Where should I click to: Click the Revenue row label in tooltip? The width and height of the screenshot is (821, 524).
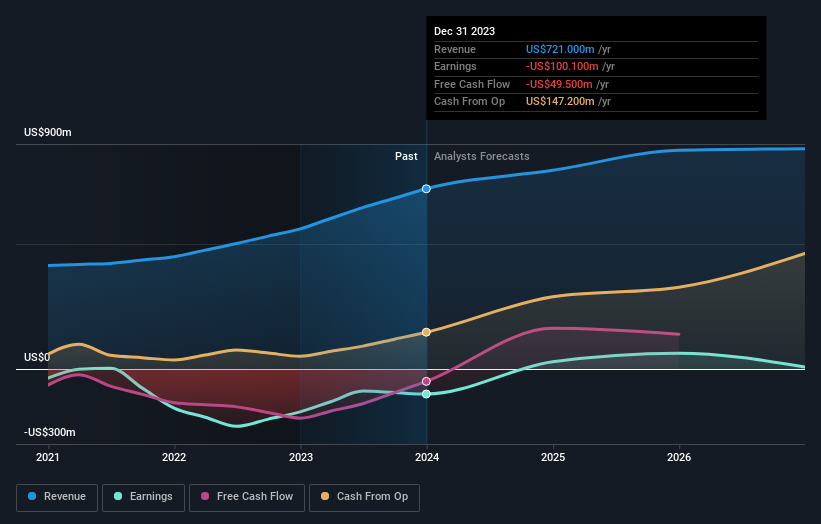coord(454,49)
